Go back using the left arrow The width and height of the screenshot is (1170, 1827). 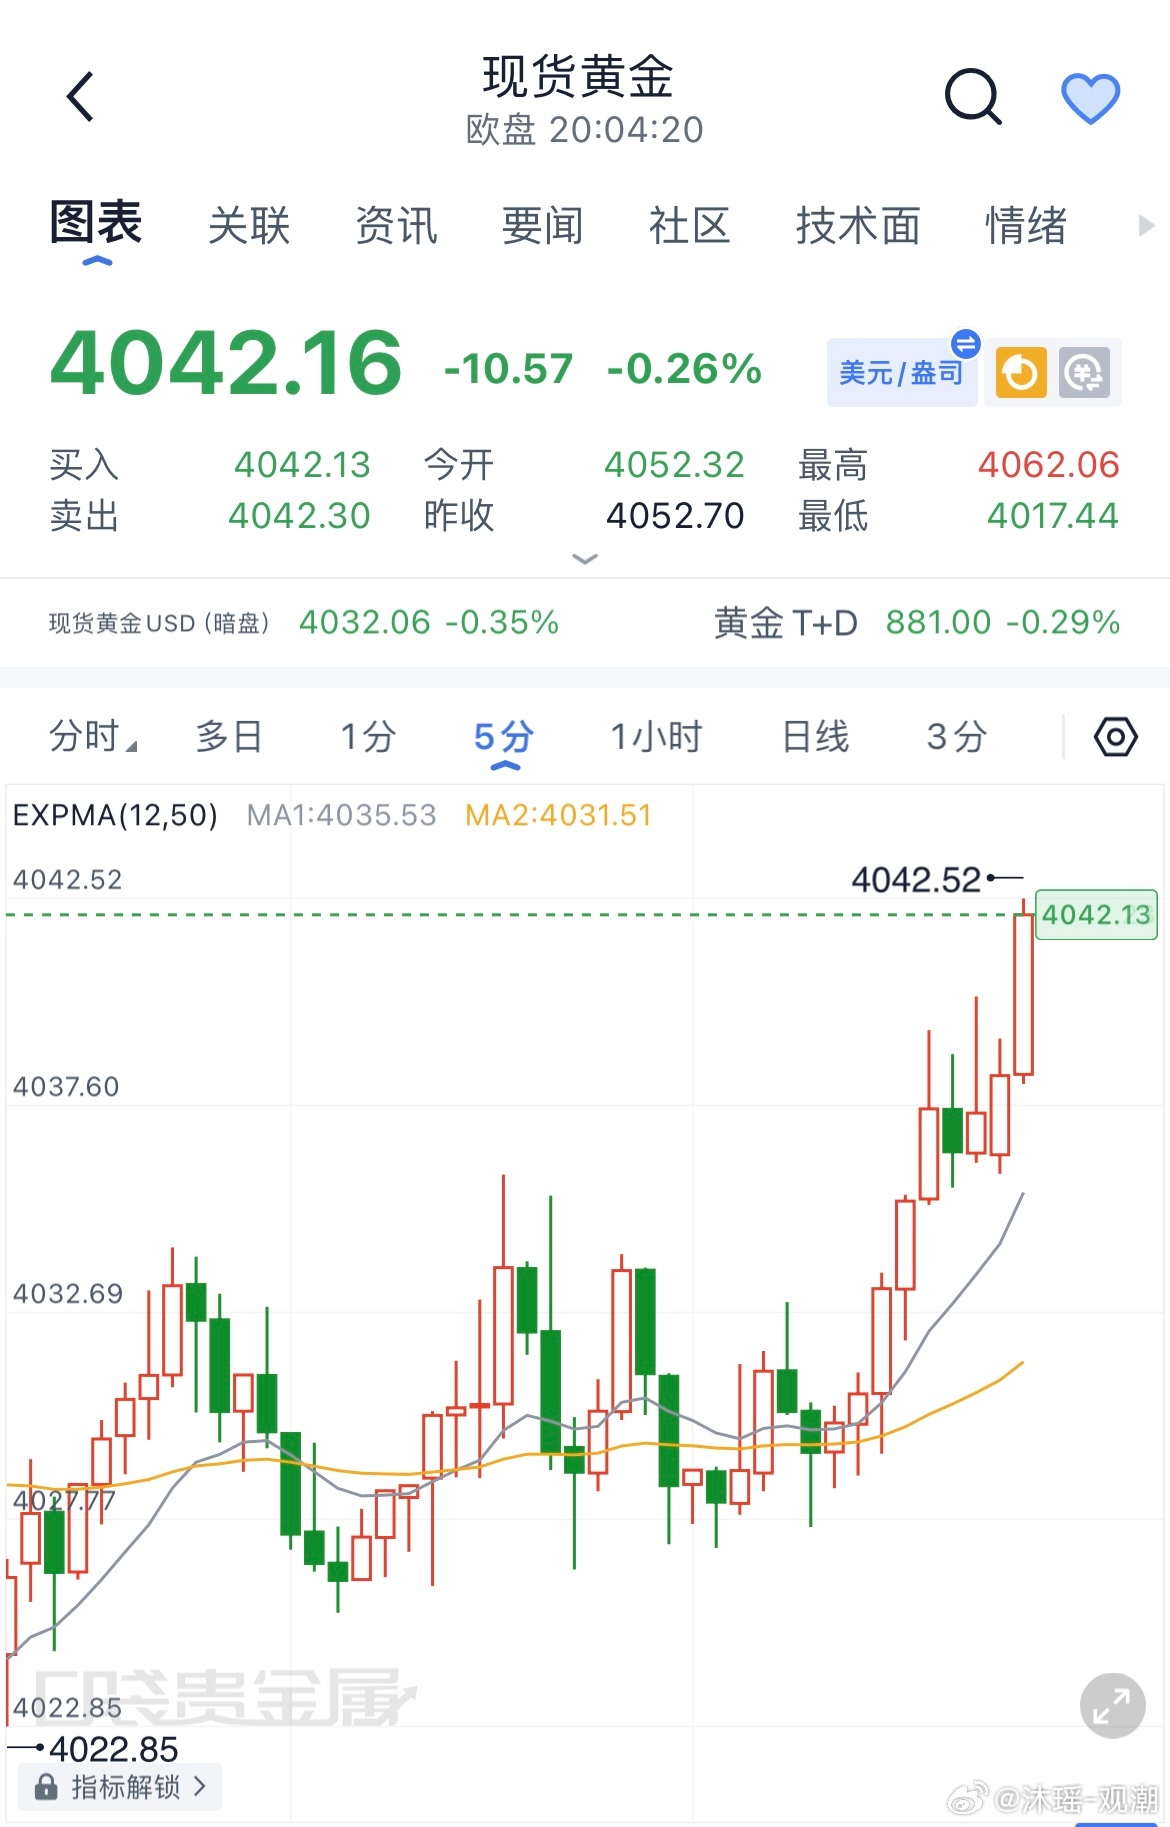point(80,97)
